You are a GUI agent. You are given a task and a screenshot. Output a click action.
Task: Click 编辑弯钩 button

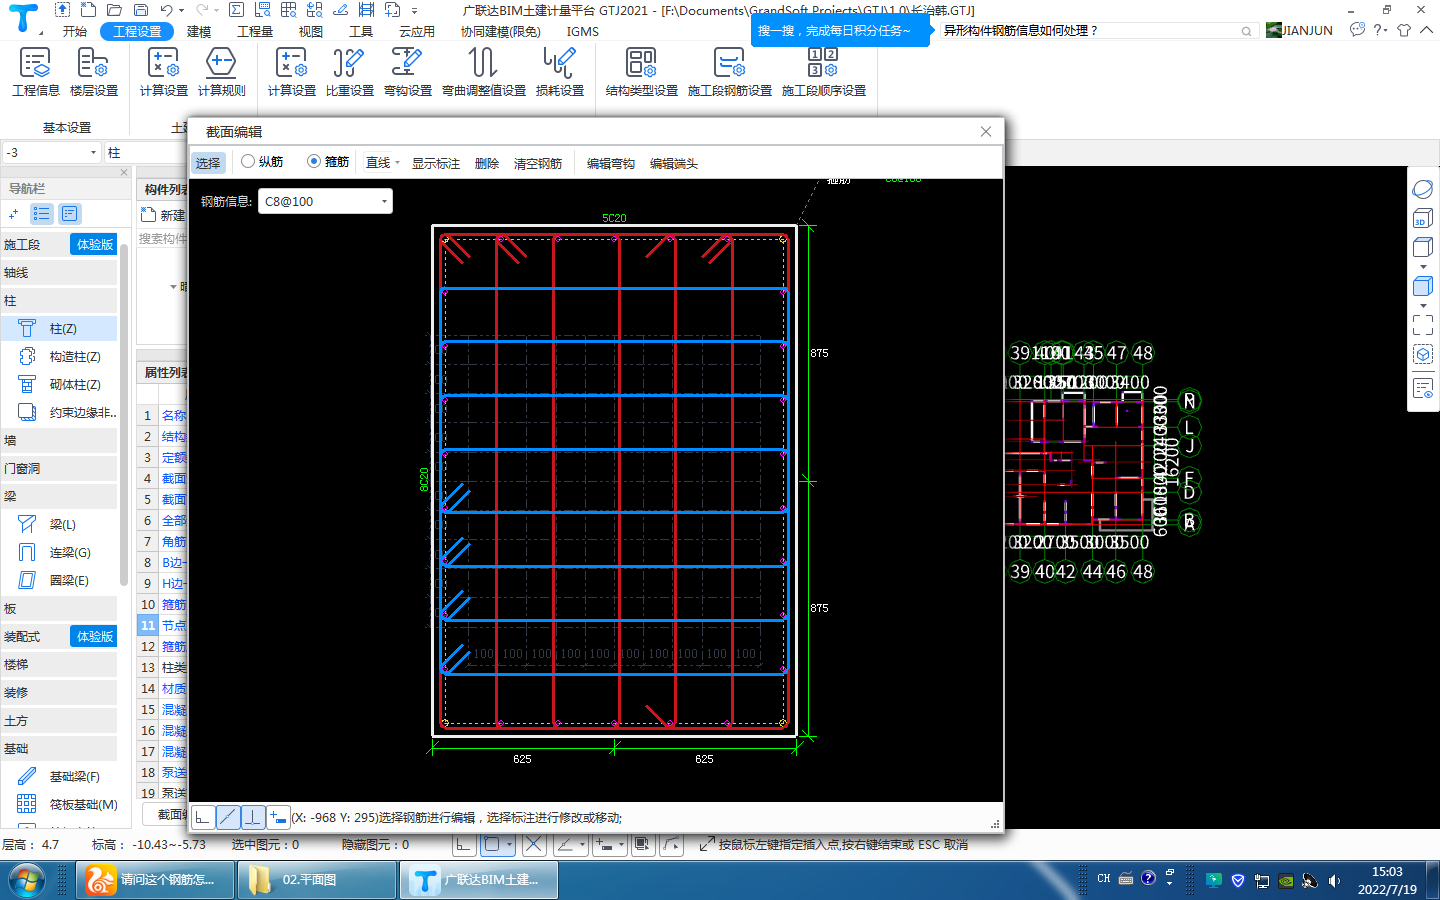611,163
